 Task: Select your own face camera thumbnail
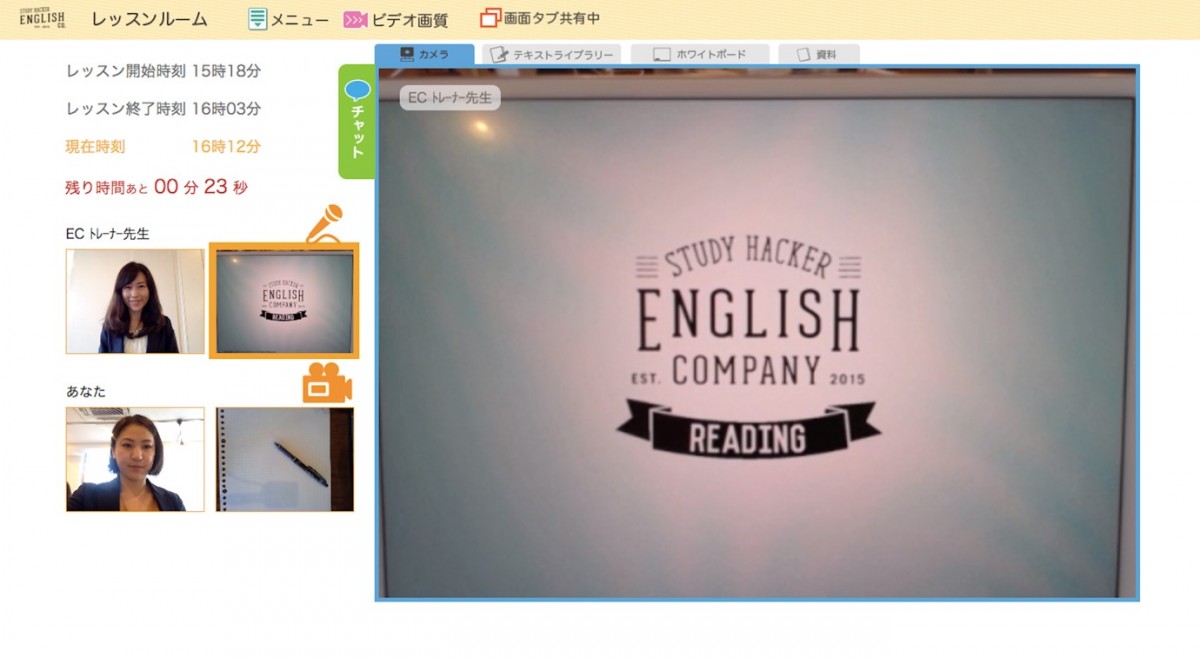tap(135, 459)
